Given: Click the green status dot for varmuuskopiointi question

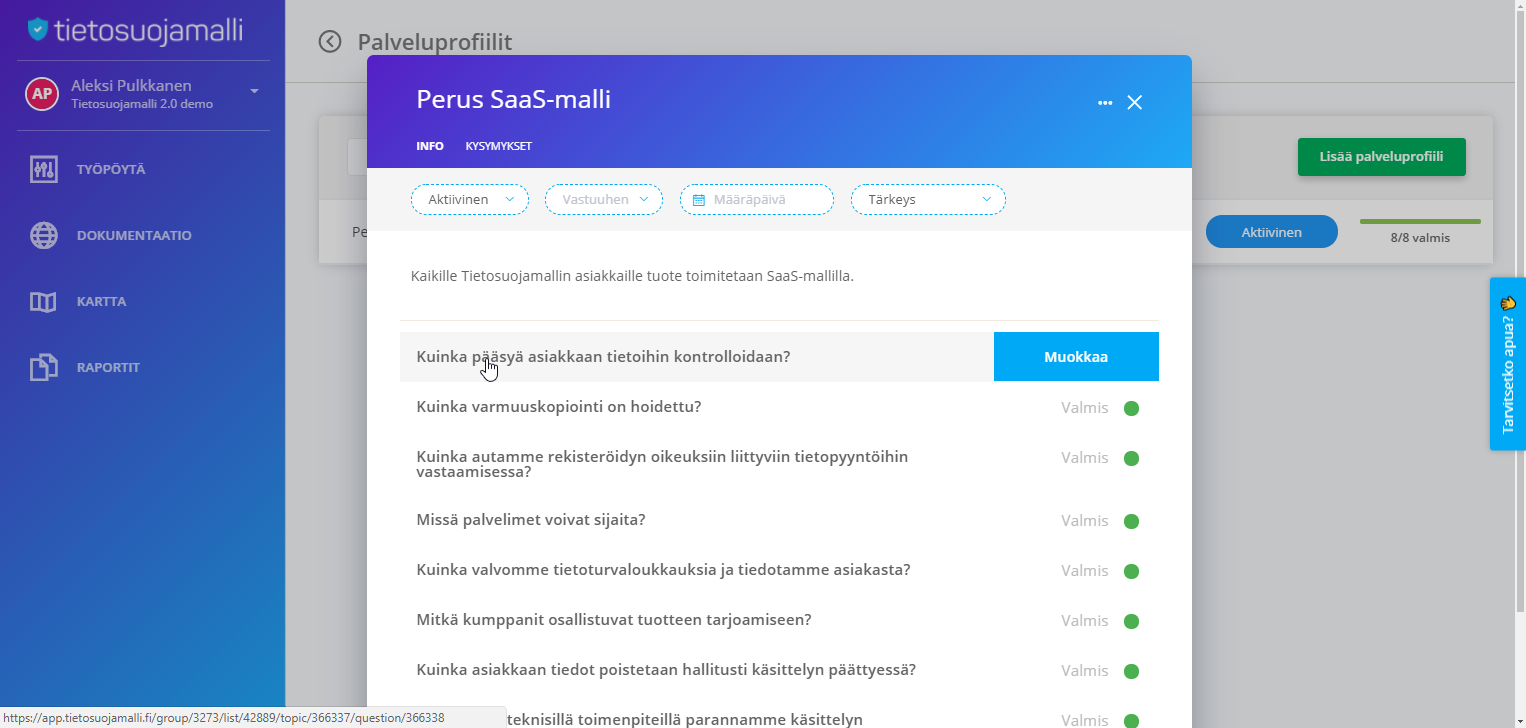Looking at the screenshot, I should tap(1132, 408).
